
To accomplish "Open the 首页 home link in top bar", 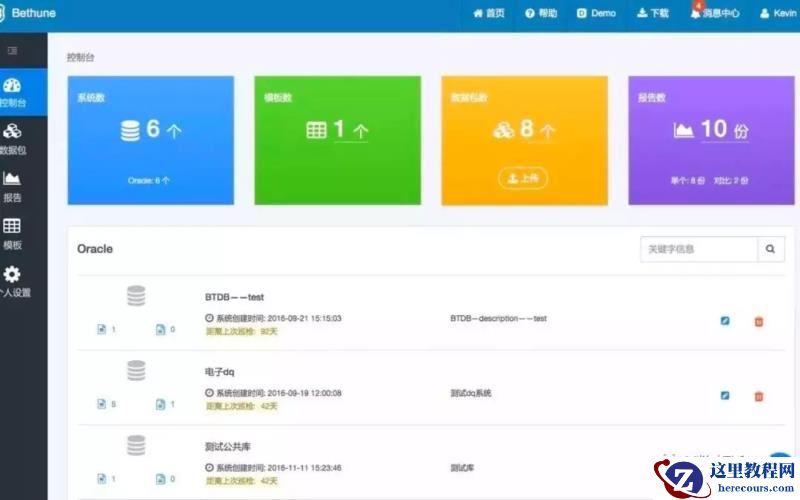I will point(489,13).
